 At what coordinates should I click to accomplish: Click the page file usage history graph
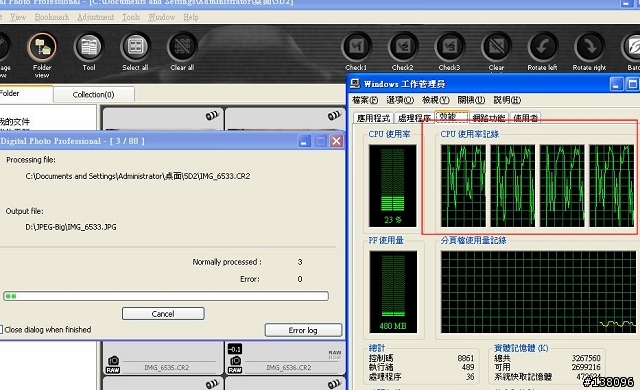[x=538, y=292]
